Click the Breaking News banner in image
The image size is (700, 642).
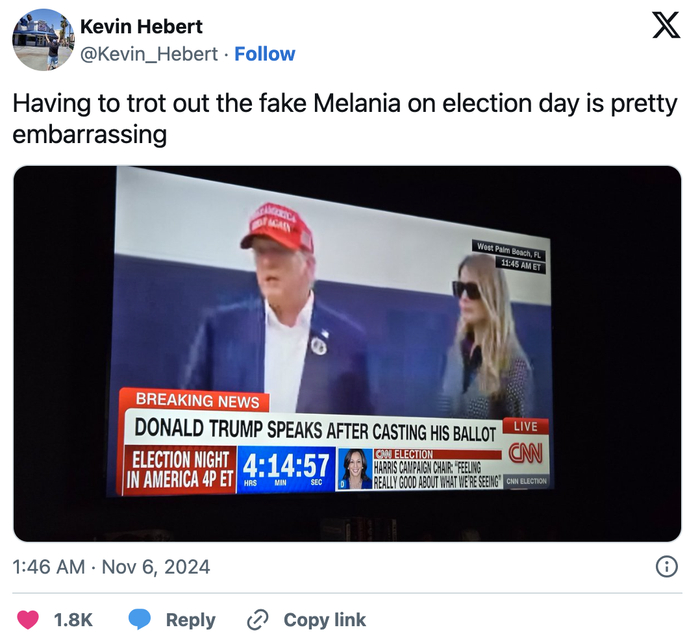pyautogui.click(x=191, y=401)
